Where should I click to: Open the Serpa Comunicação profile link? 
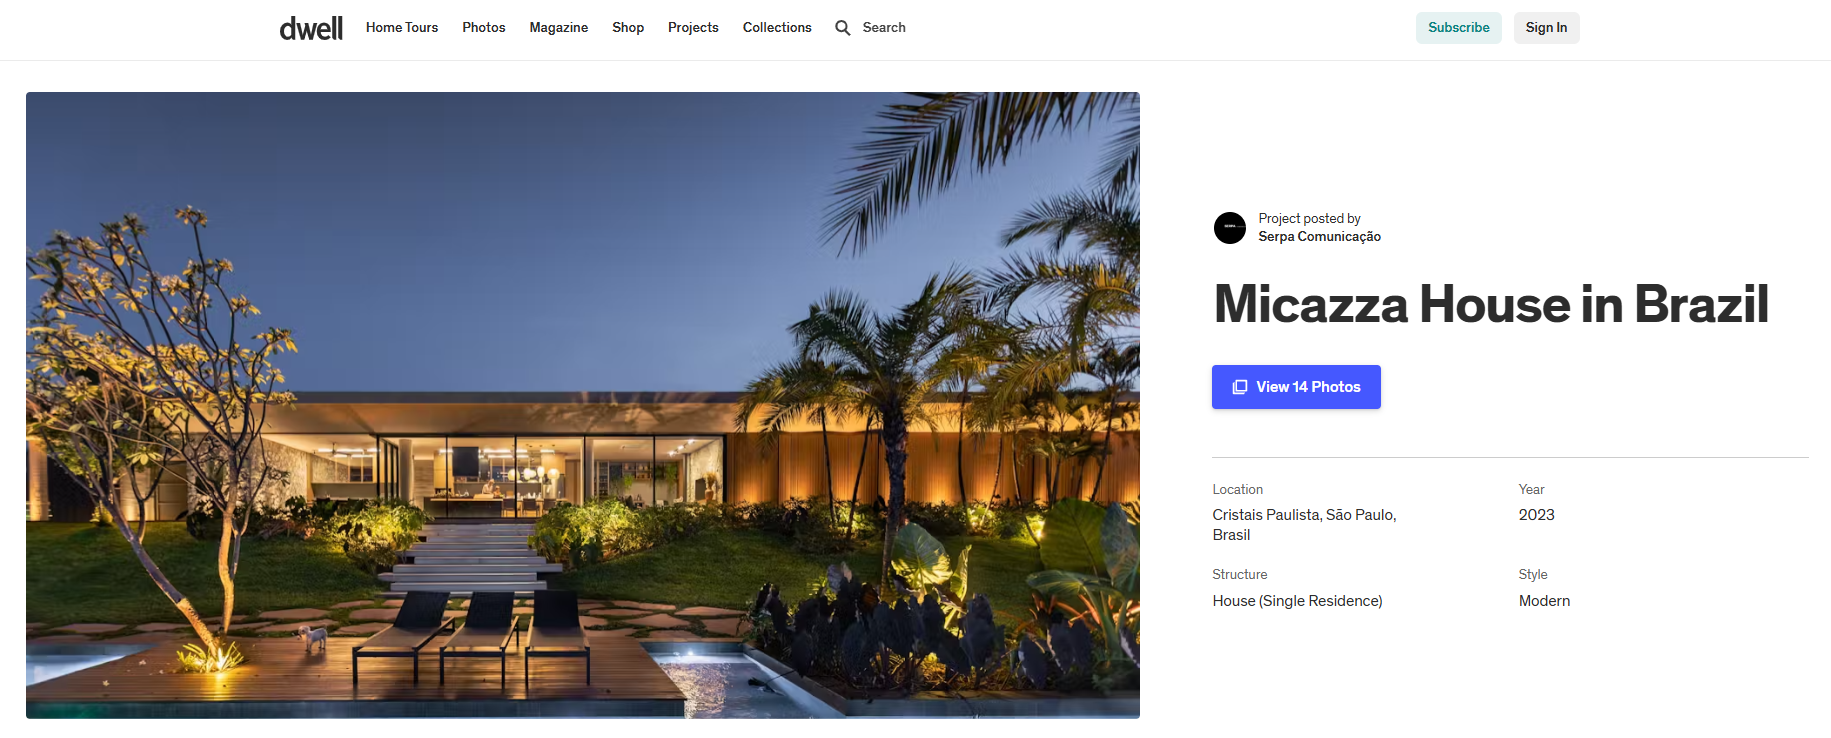click(x=1319, y=237)
